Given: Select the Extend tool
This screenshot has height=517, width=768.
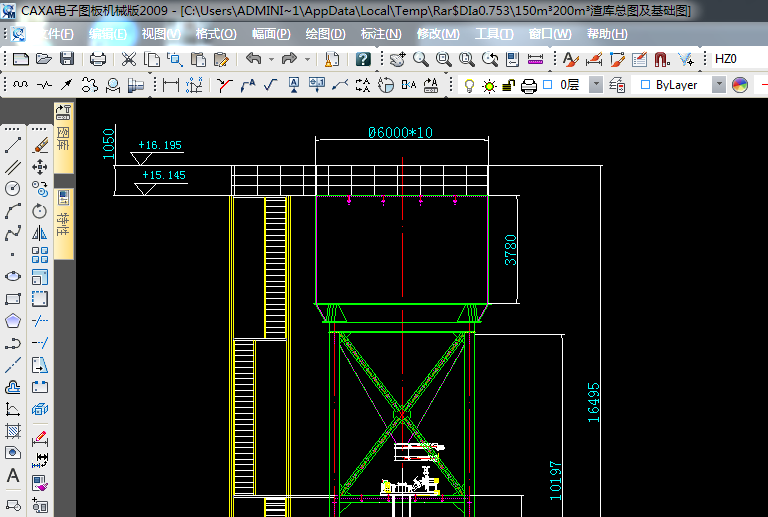Looking at the screenshot, I should [x=40, y=343].
